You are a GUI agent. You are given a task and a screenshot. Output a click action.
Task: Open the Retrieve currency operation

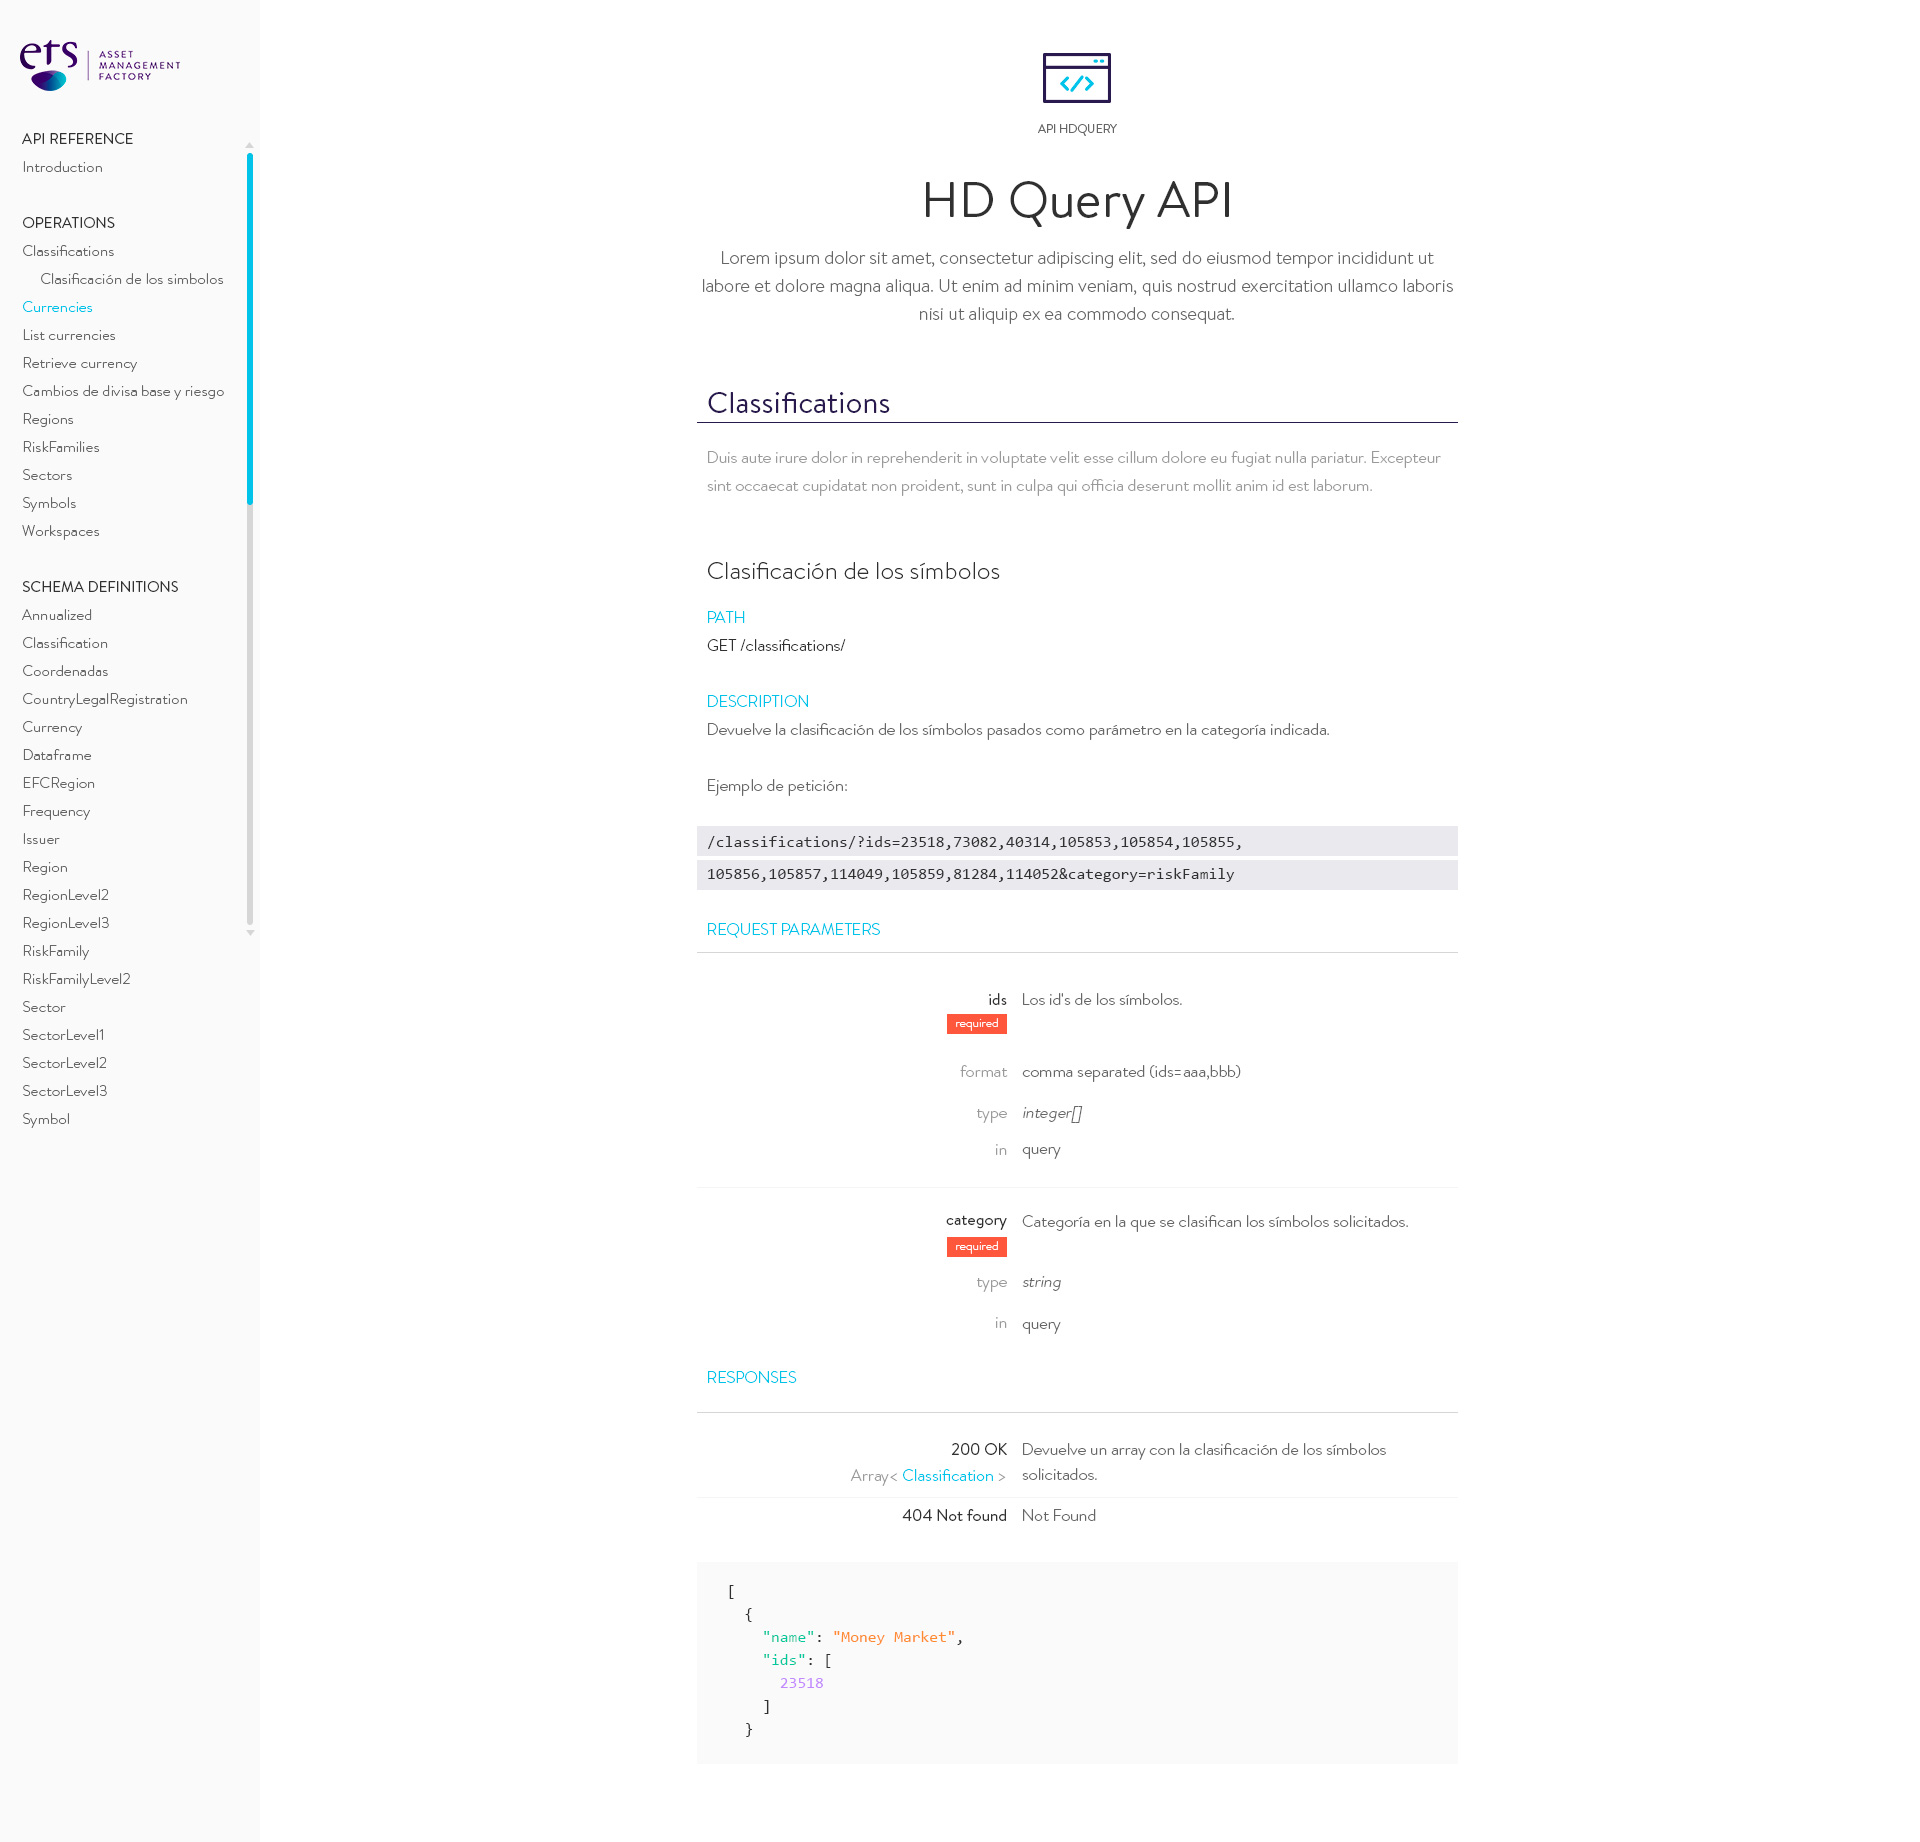(79, 363)
